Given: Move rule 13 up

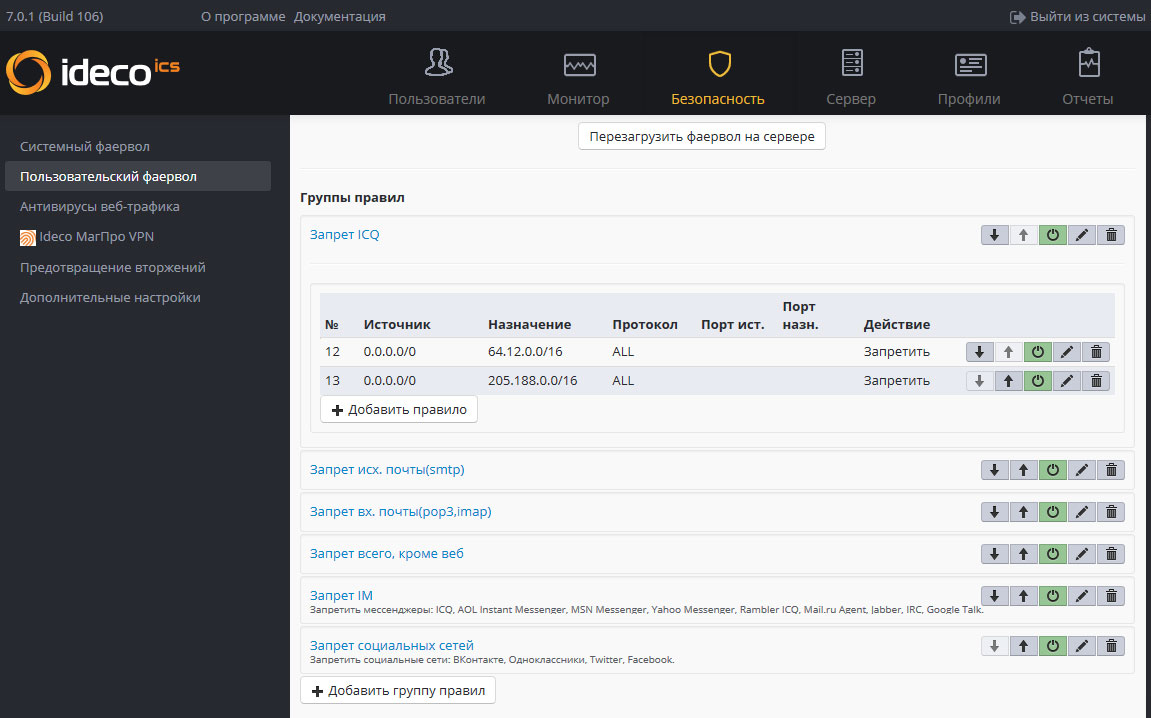Looking at the screenshot, I should click(1009, 381).
